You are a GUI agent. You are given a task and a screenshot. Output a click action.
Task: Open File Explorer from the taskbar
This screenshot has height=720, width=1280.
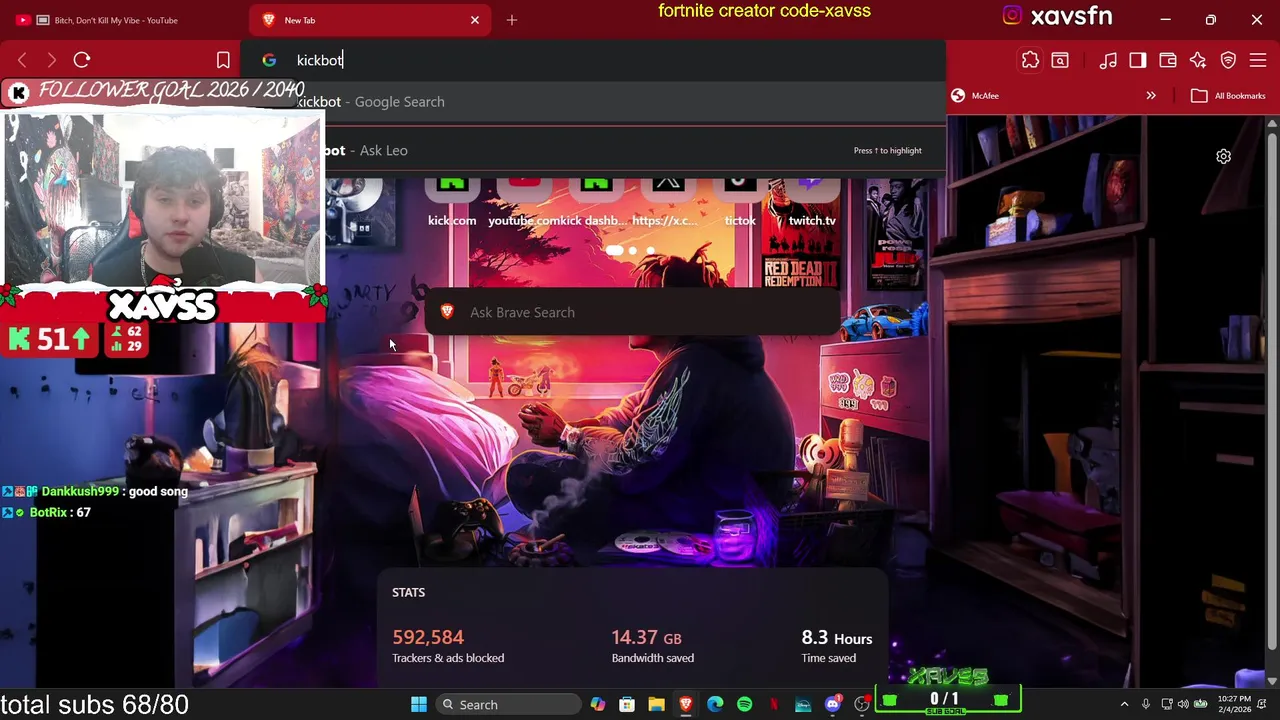pos(656,705)
